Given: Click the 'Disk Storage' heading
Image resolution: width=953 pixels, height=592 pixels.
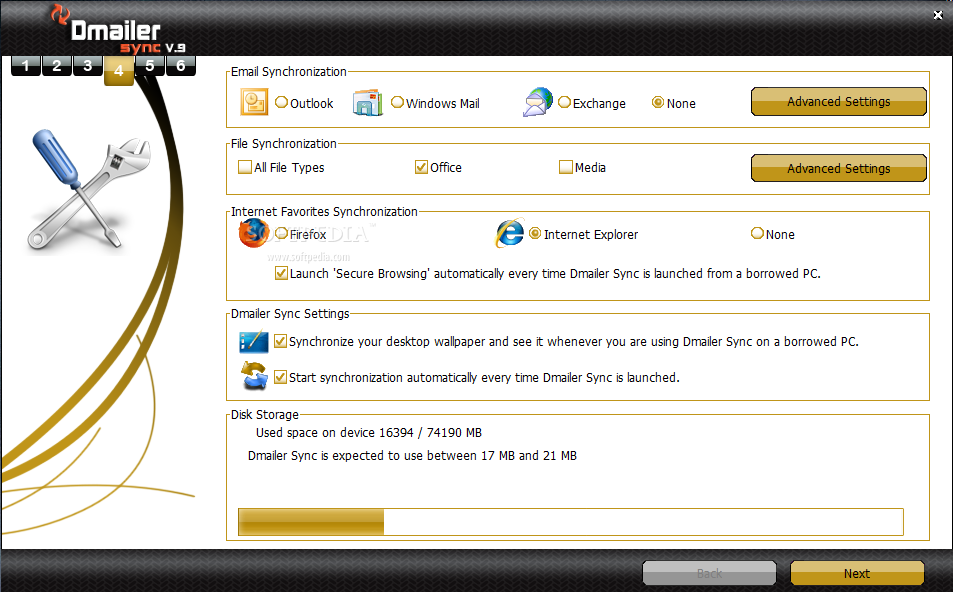Looking at the screenshot, I should 264,415.
